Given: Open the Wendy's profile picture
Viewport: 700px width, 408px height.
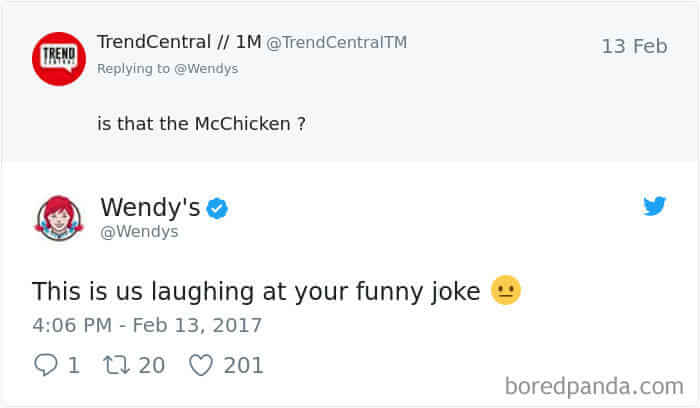Looking at the screenshot, I should pos(59,219).
